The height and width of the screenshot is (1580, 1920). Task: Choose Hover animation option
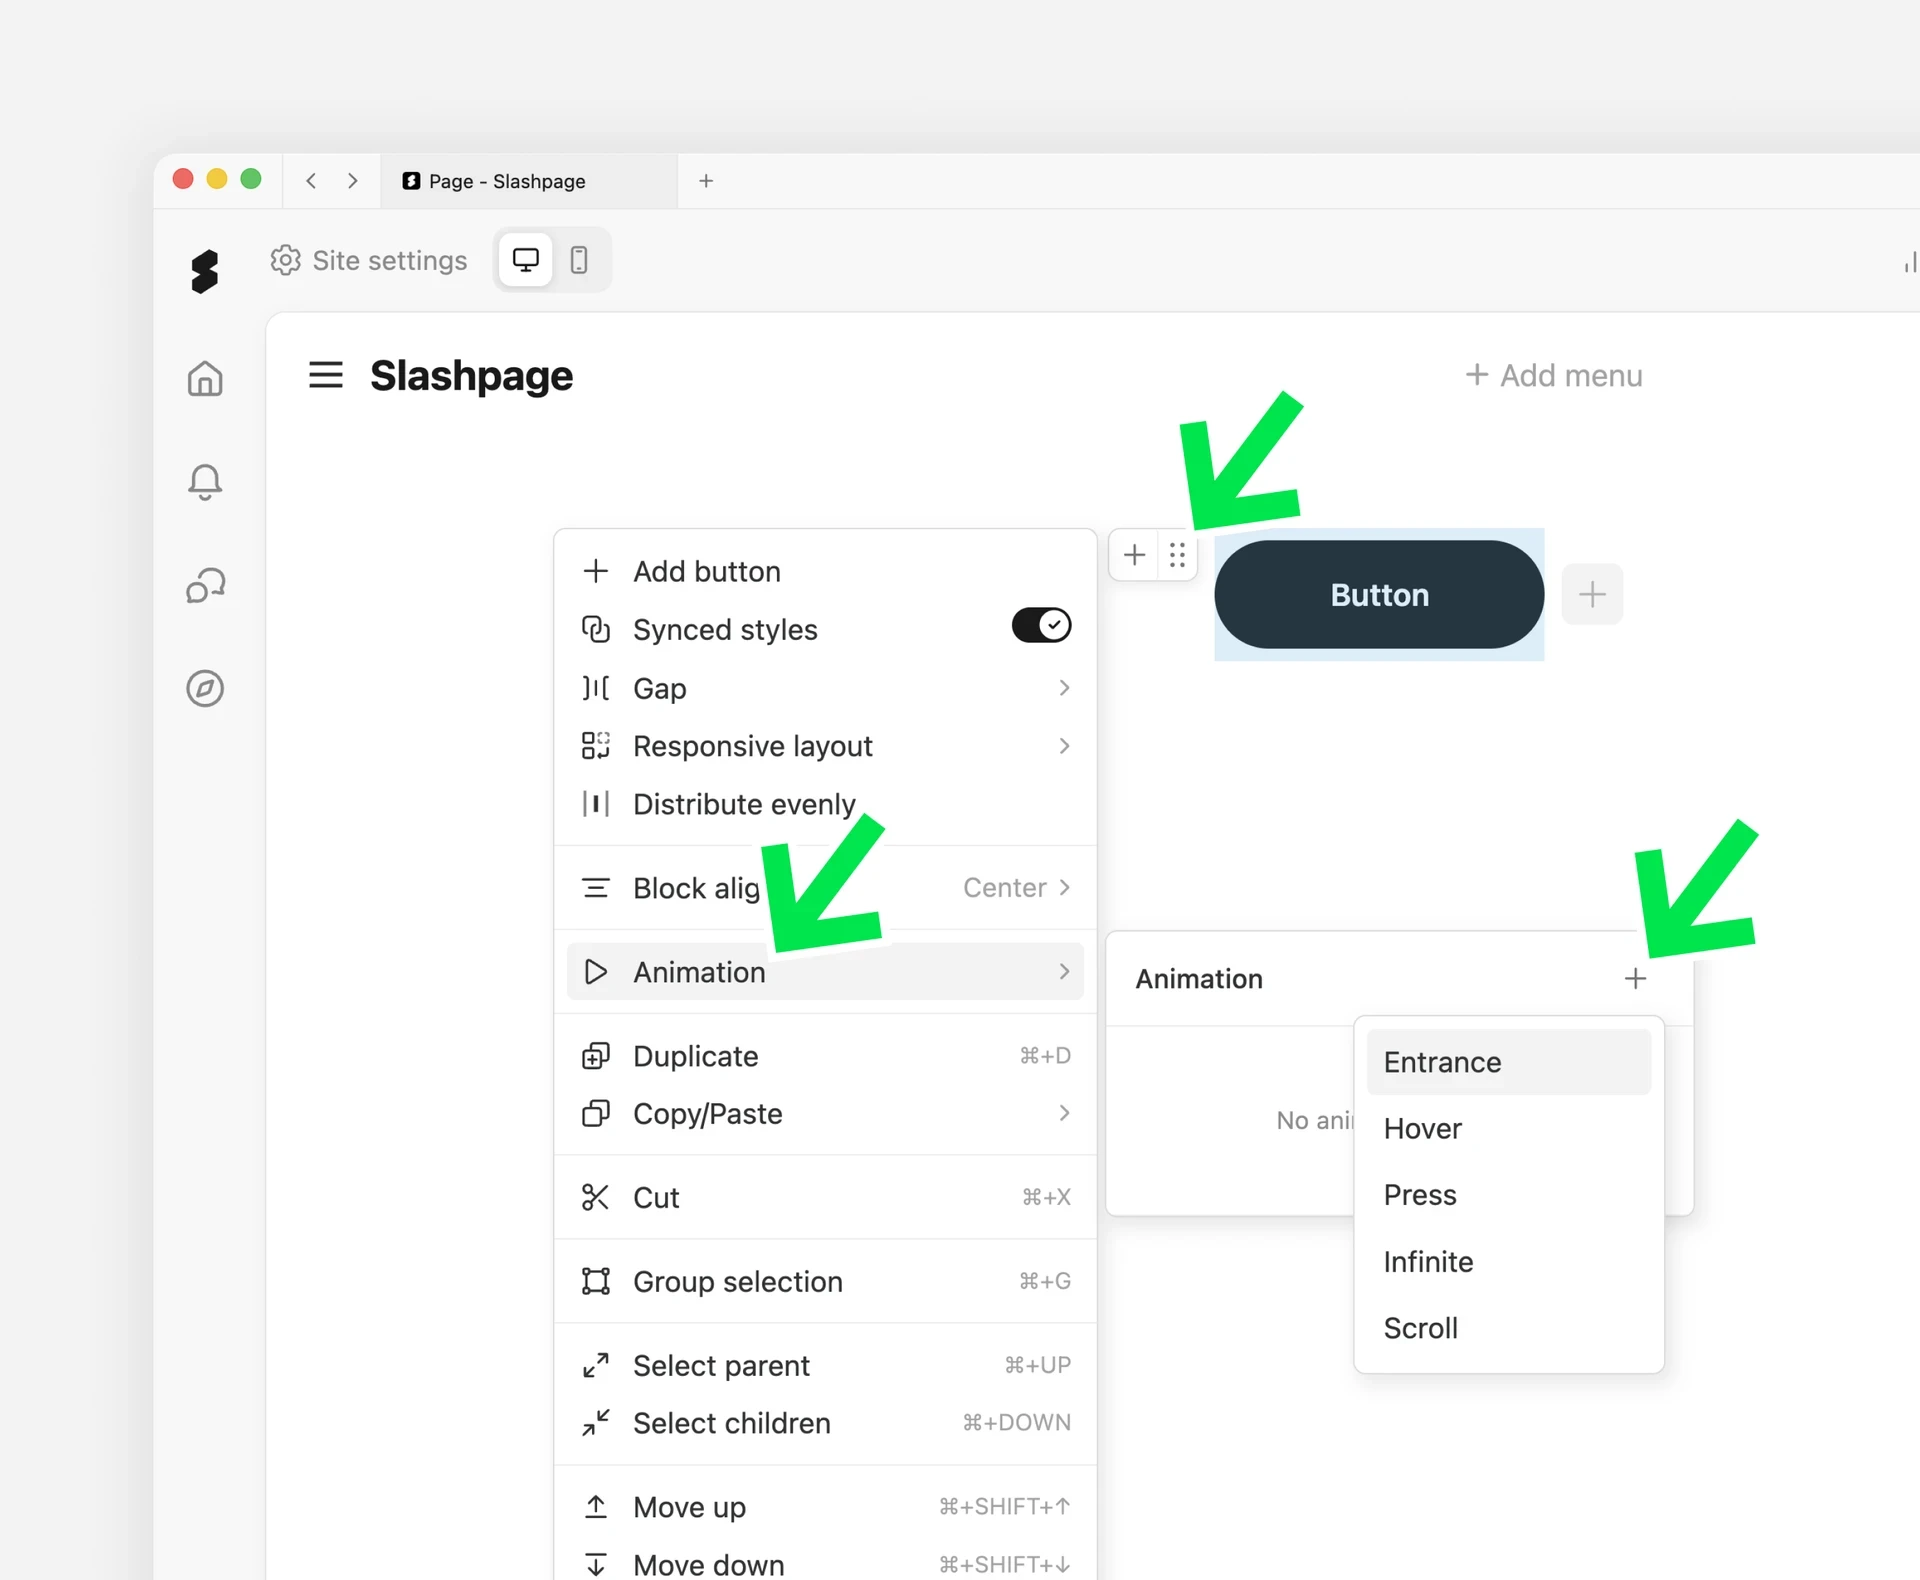(x=1508, y=1128)
